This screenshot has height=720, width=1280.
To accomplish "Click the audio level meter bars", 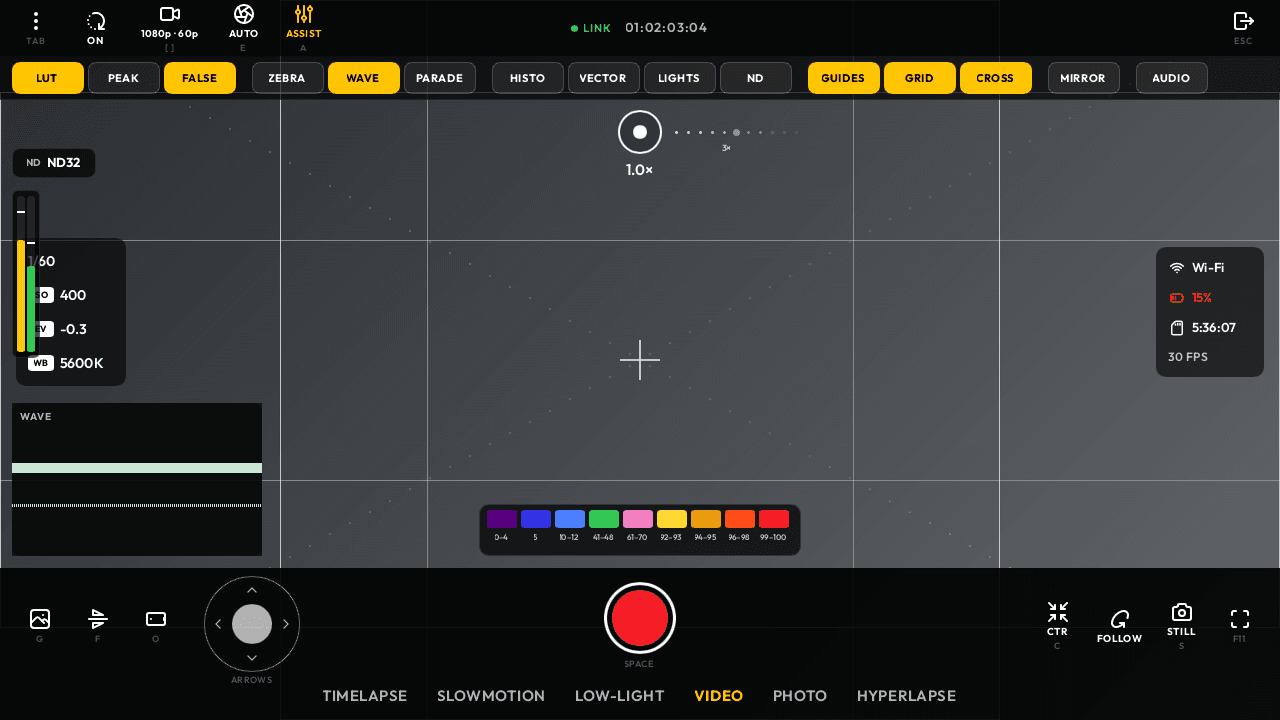I will point(26,274).
